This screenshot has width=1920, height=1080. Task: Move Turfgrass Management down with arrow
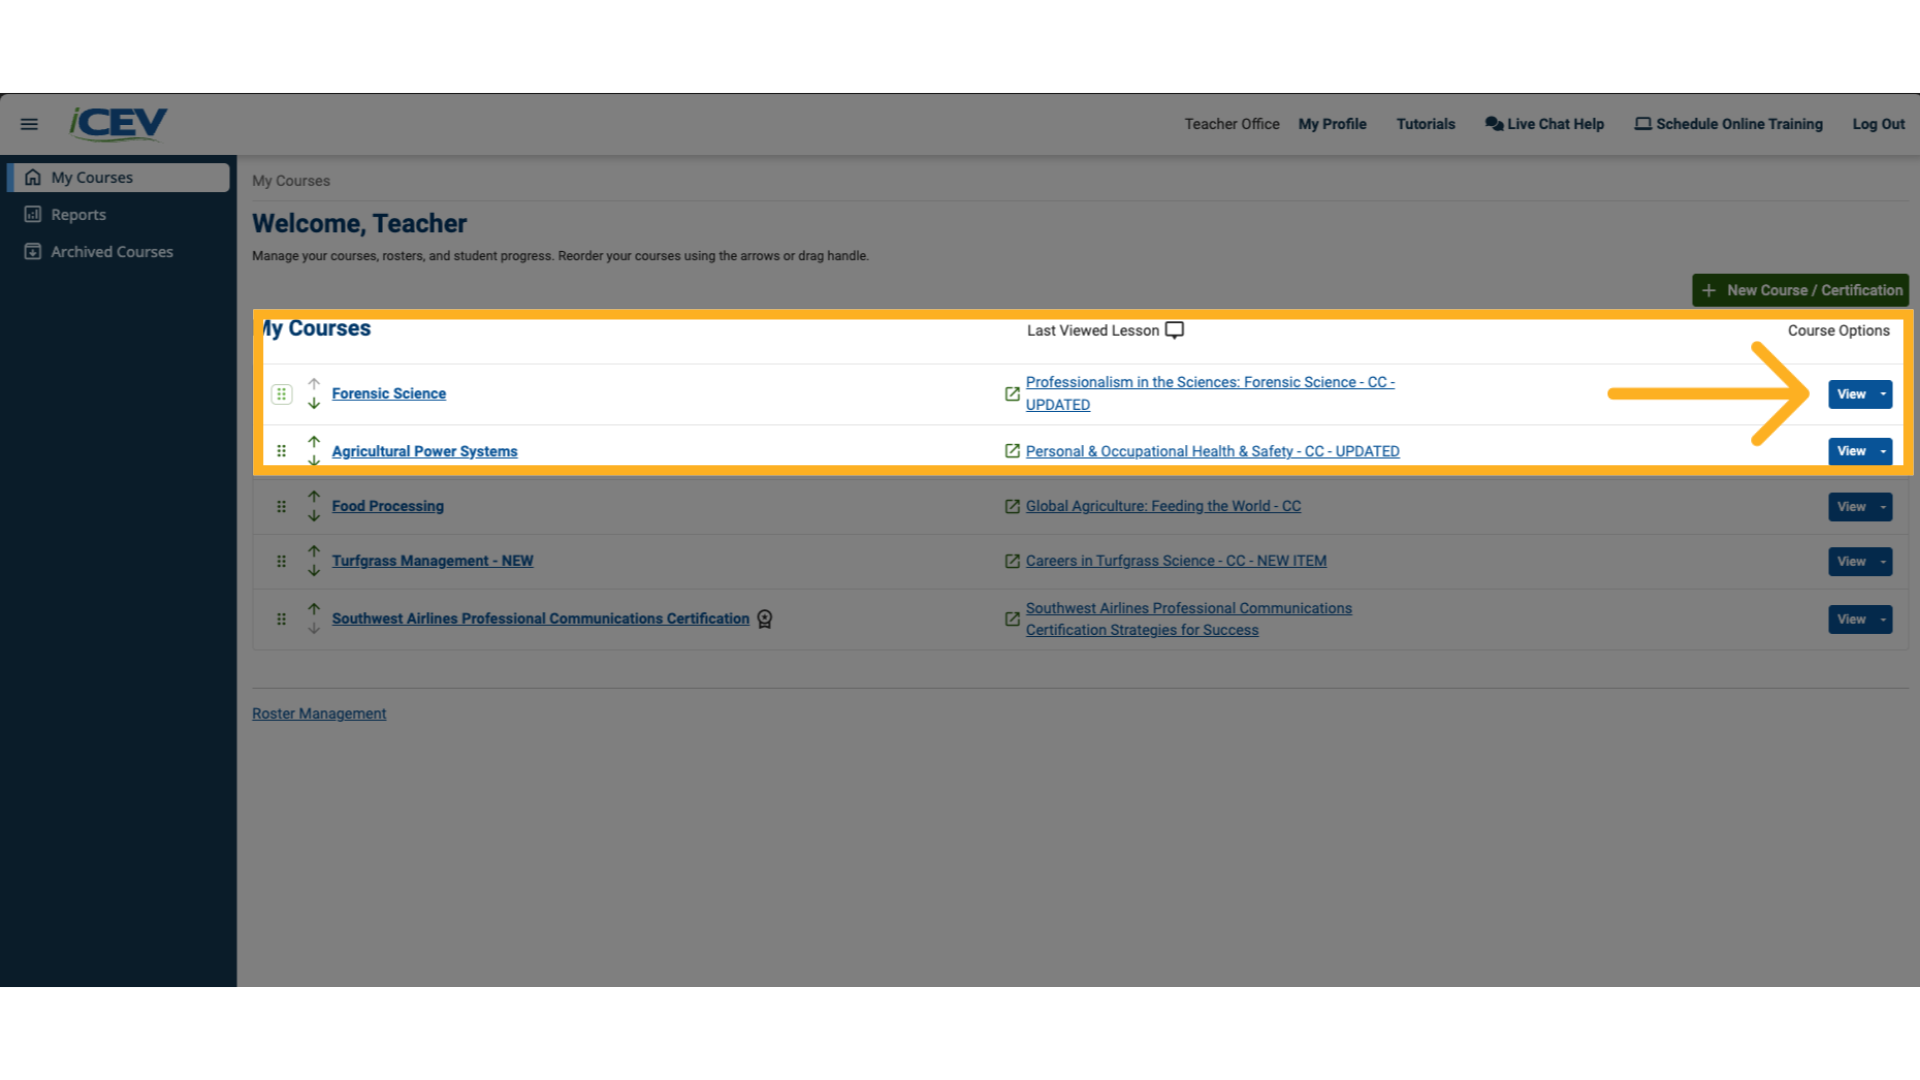point(314,571)
